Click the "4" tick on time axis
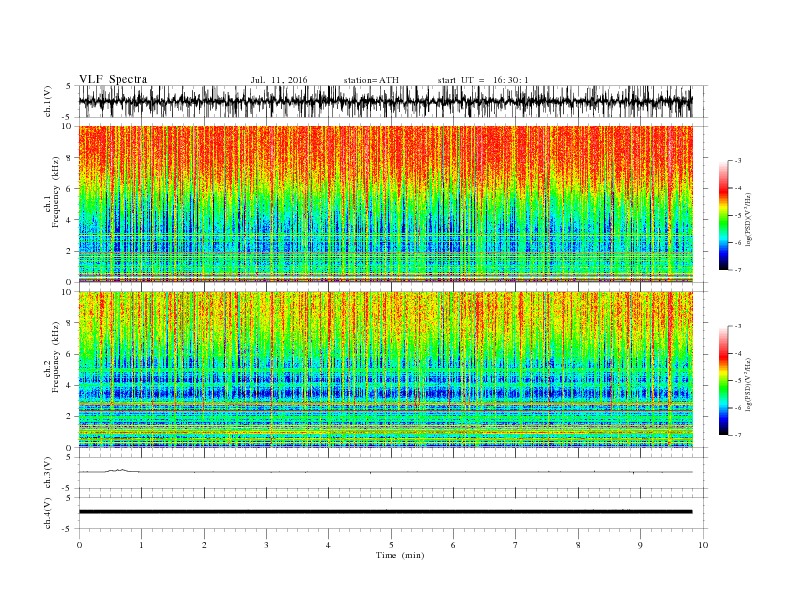This screenshot has width=792, height=612. tap(328, 545)
